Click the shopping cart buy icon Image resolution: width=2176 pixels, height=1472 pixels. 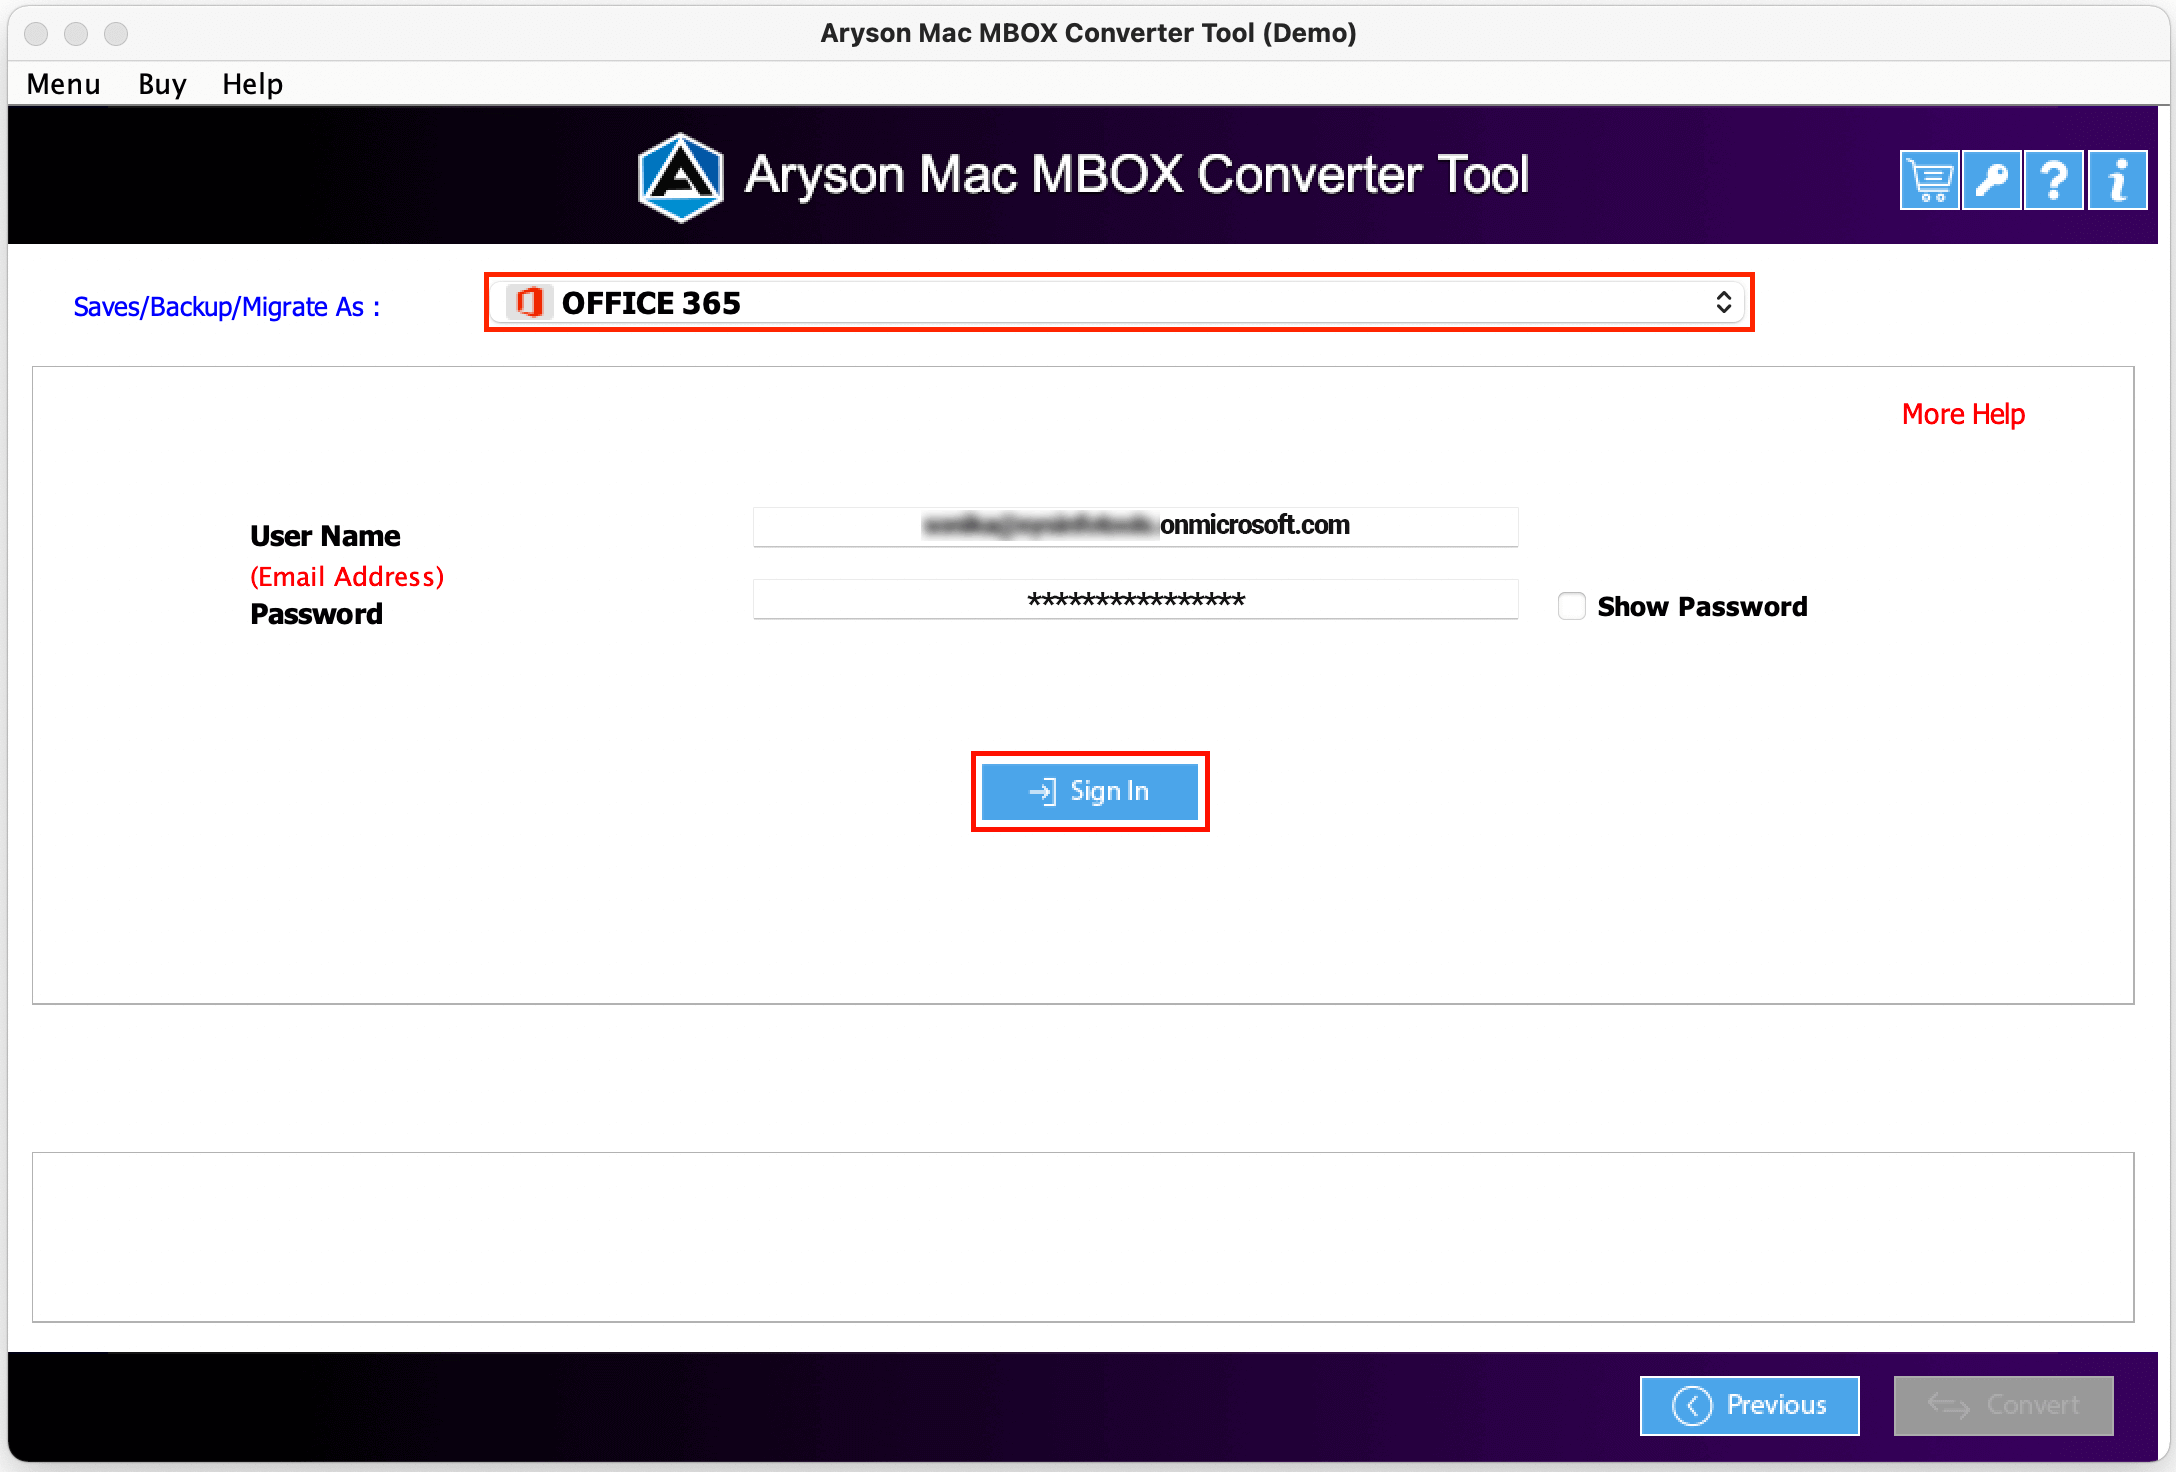click(x=1929, y=181)
